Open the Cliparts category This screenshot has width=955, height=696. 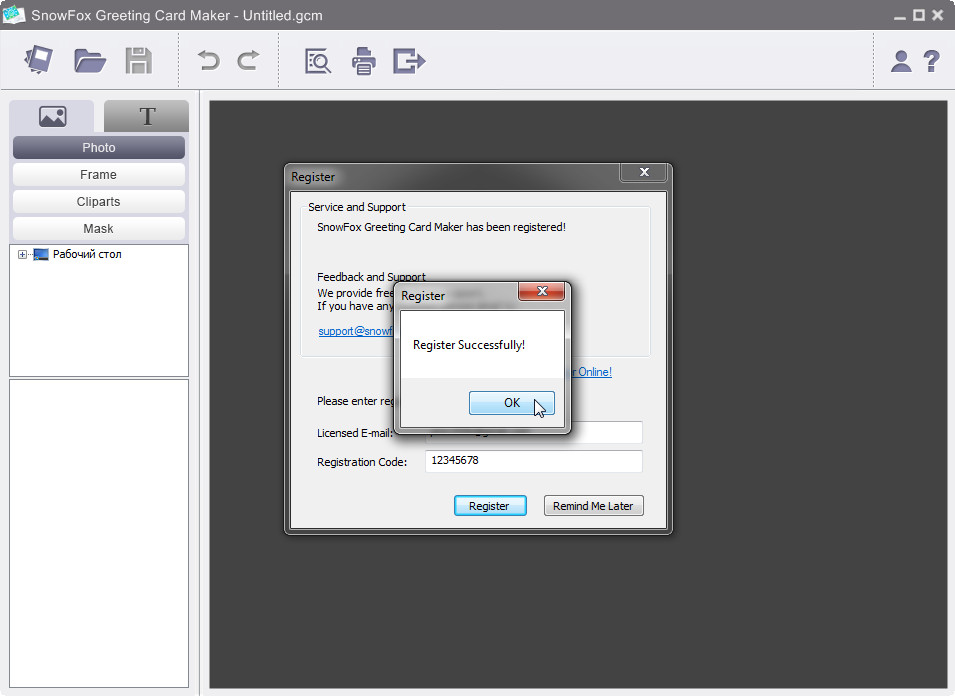[99, 202]
